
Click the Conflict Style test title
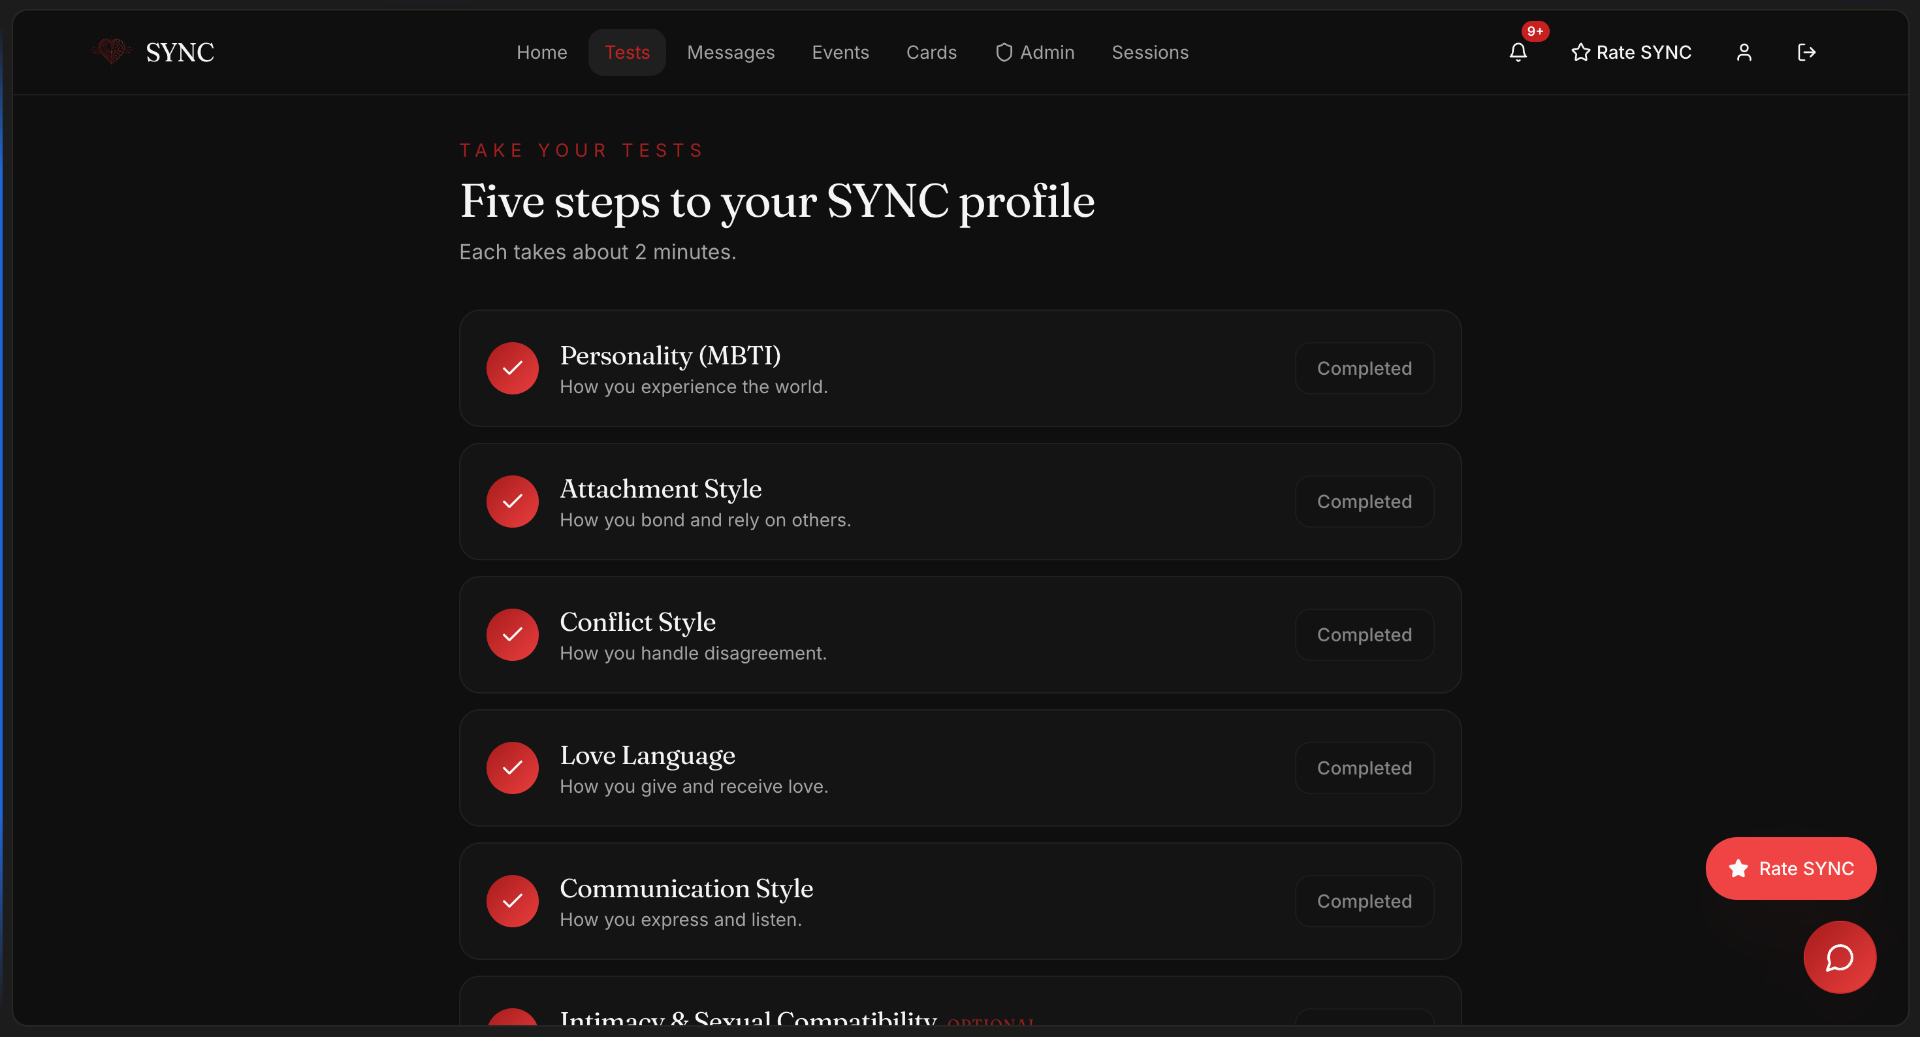638,622
